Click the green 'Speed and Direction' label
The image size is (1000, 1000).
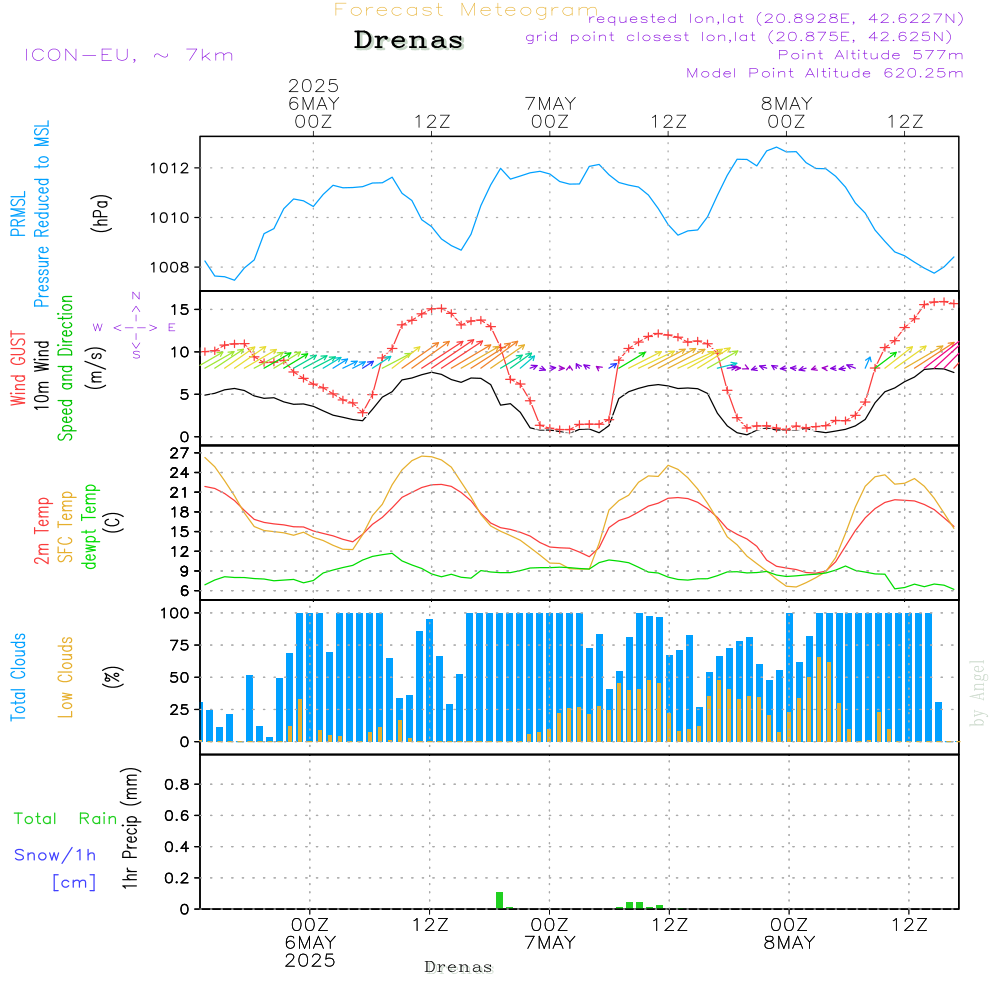point(66,368)
